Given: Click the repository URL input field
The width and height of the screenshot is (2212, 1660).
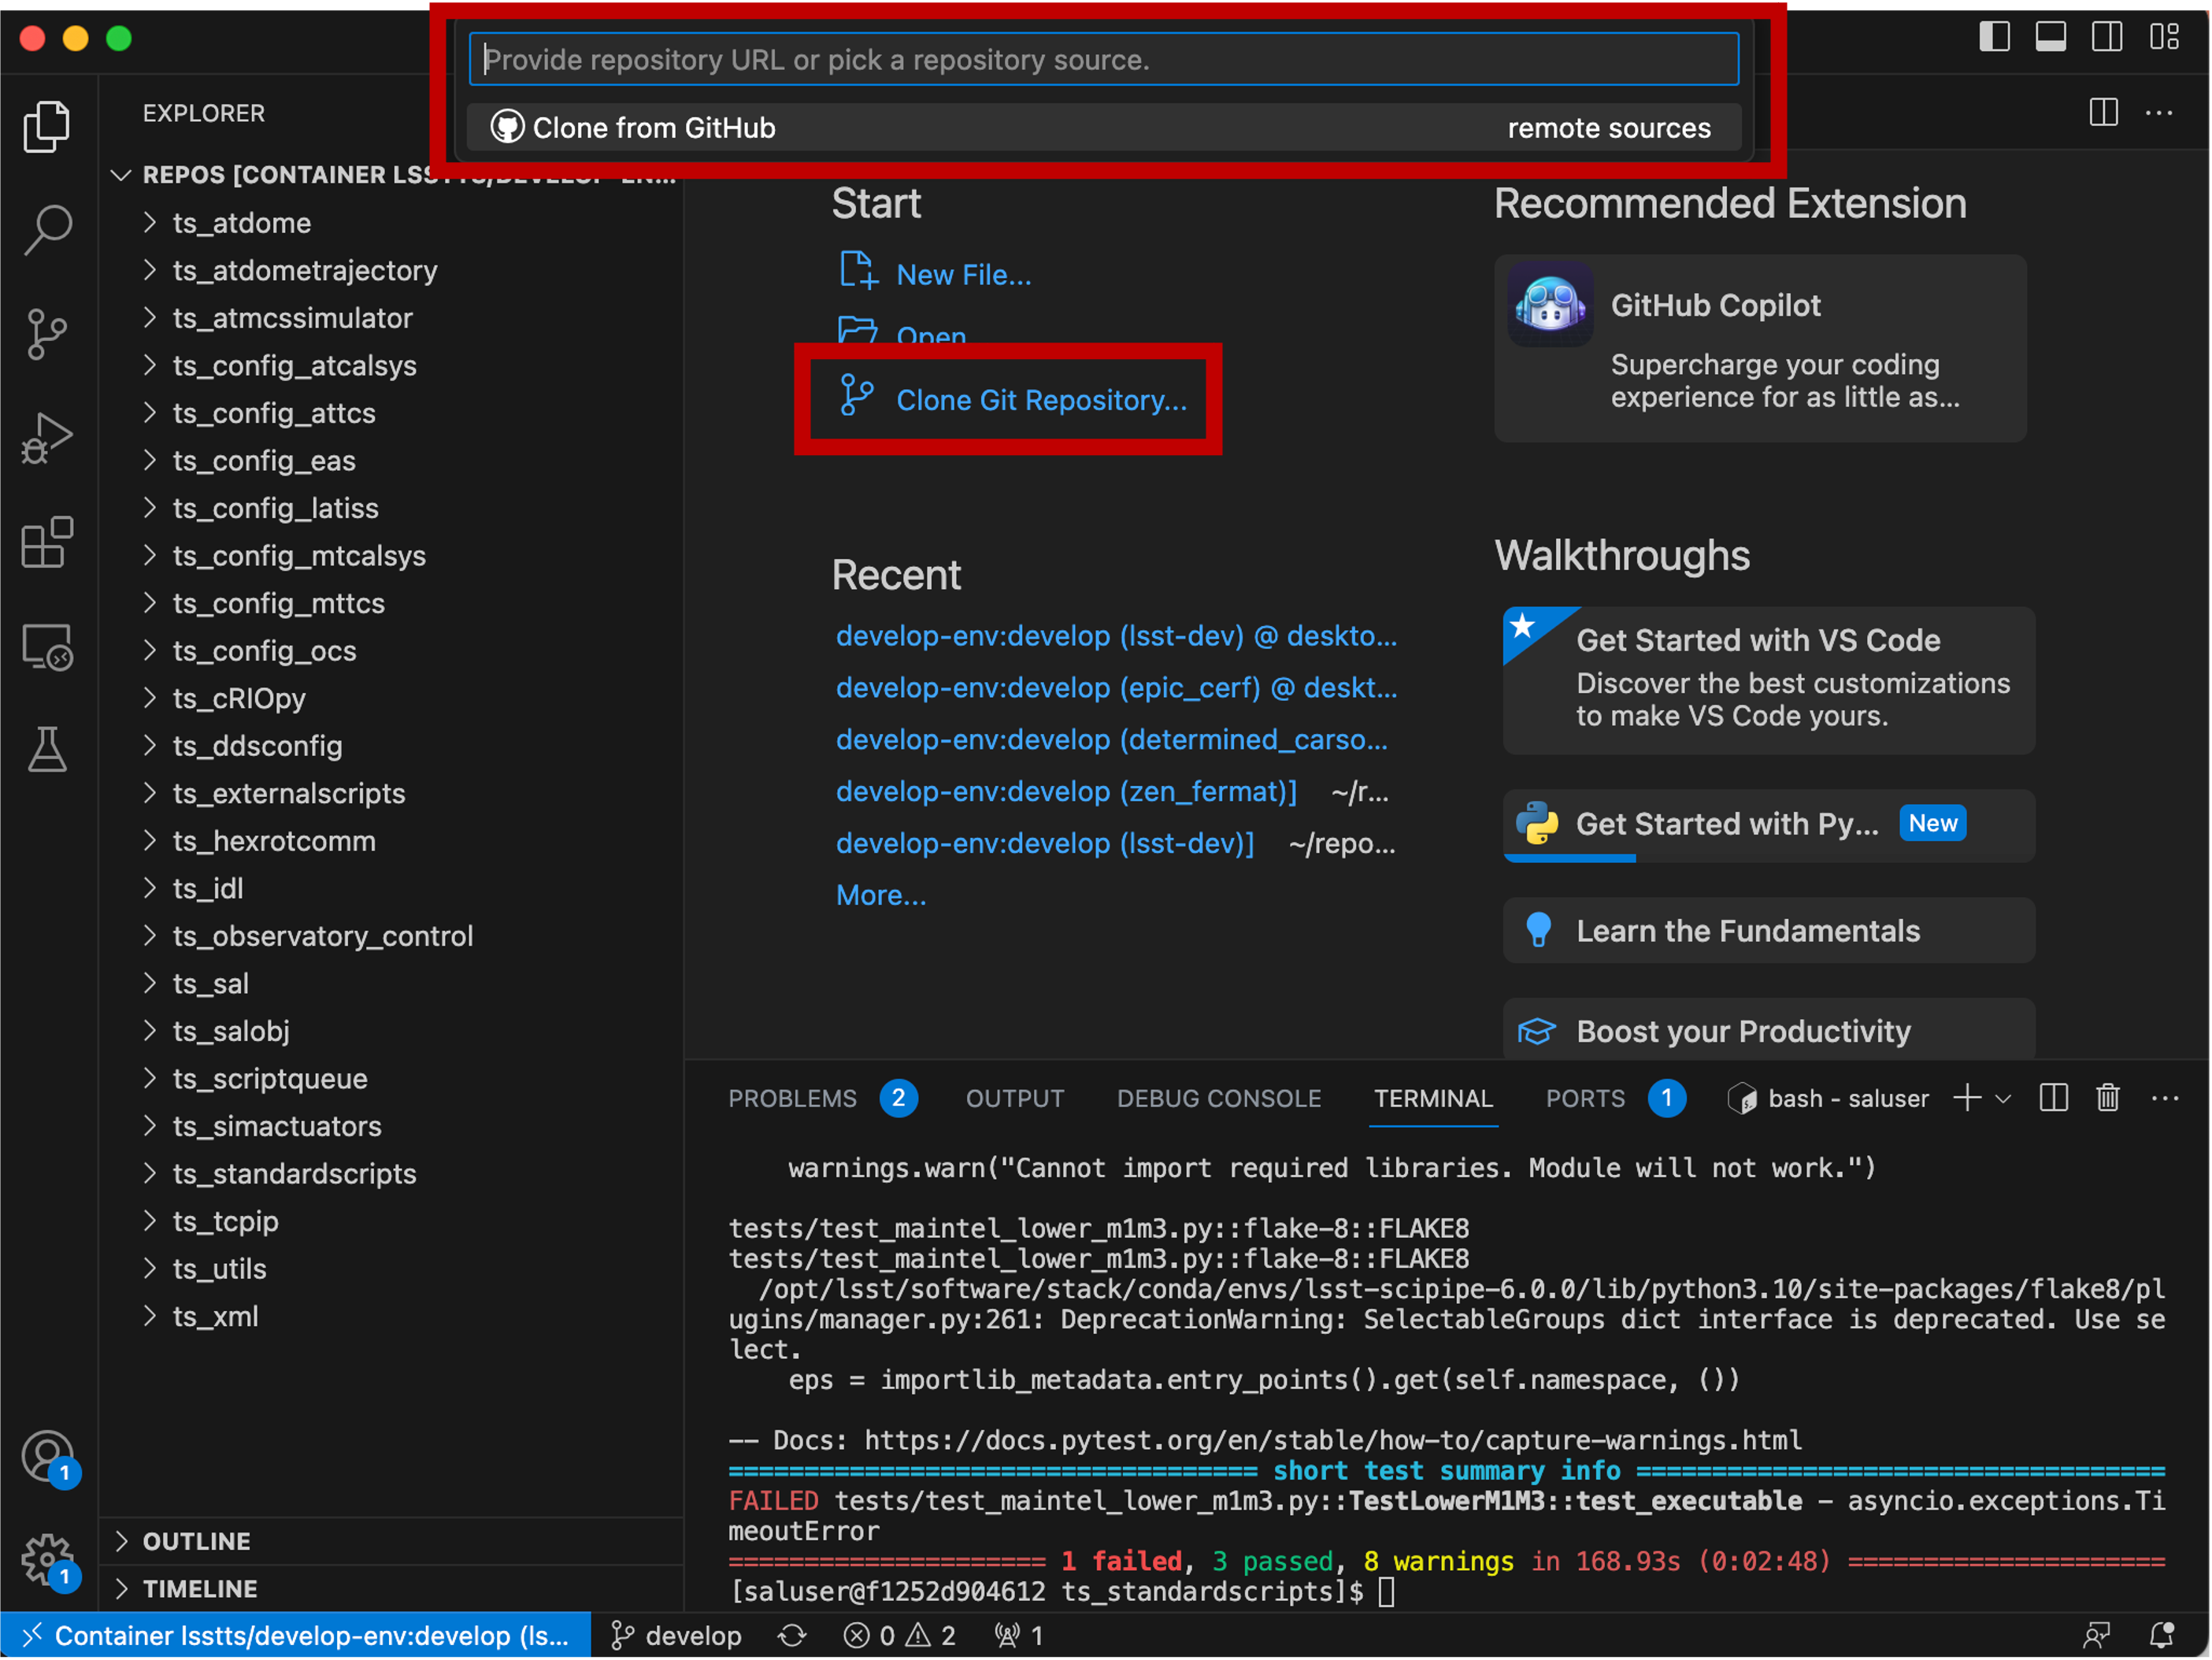Looking at the screenshot, I should tap(1105, 60).
